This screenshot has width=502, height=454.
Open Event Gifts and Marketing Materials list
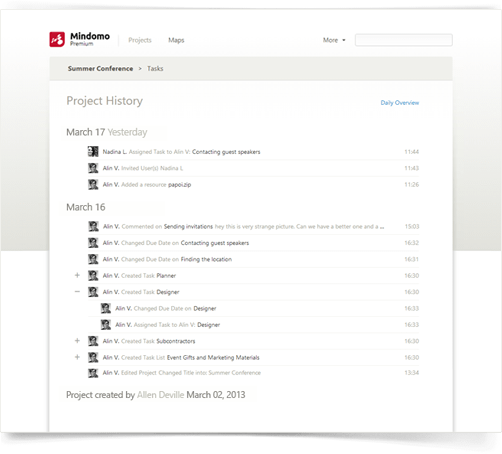pyautogui.click(x=213, y=357)
